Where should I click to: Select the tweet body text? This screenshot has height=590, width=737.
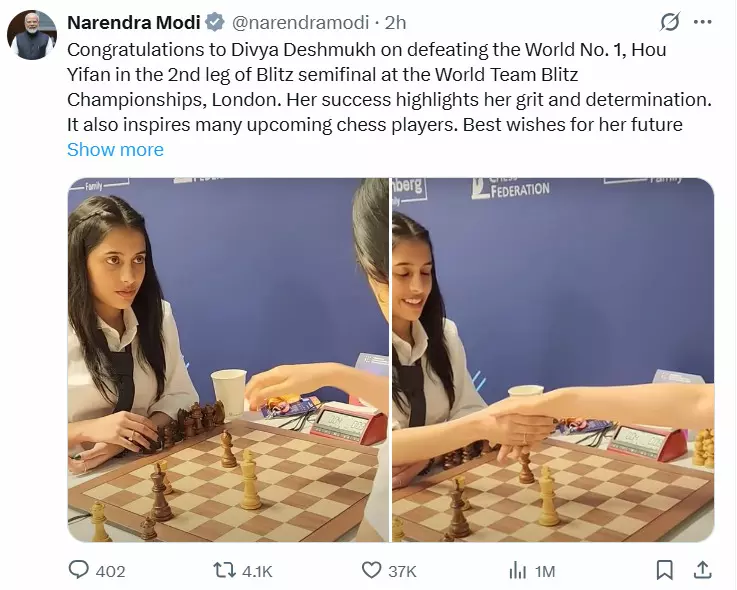coord(389,87)
